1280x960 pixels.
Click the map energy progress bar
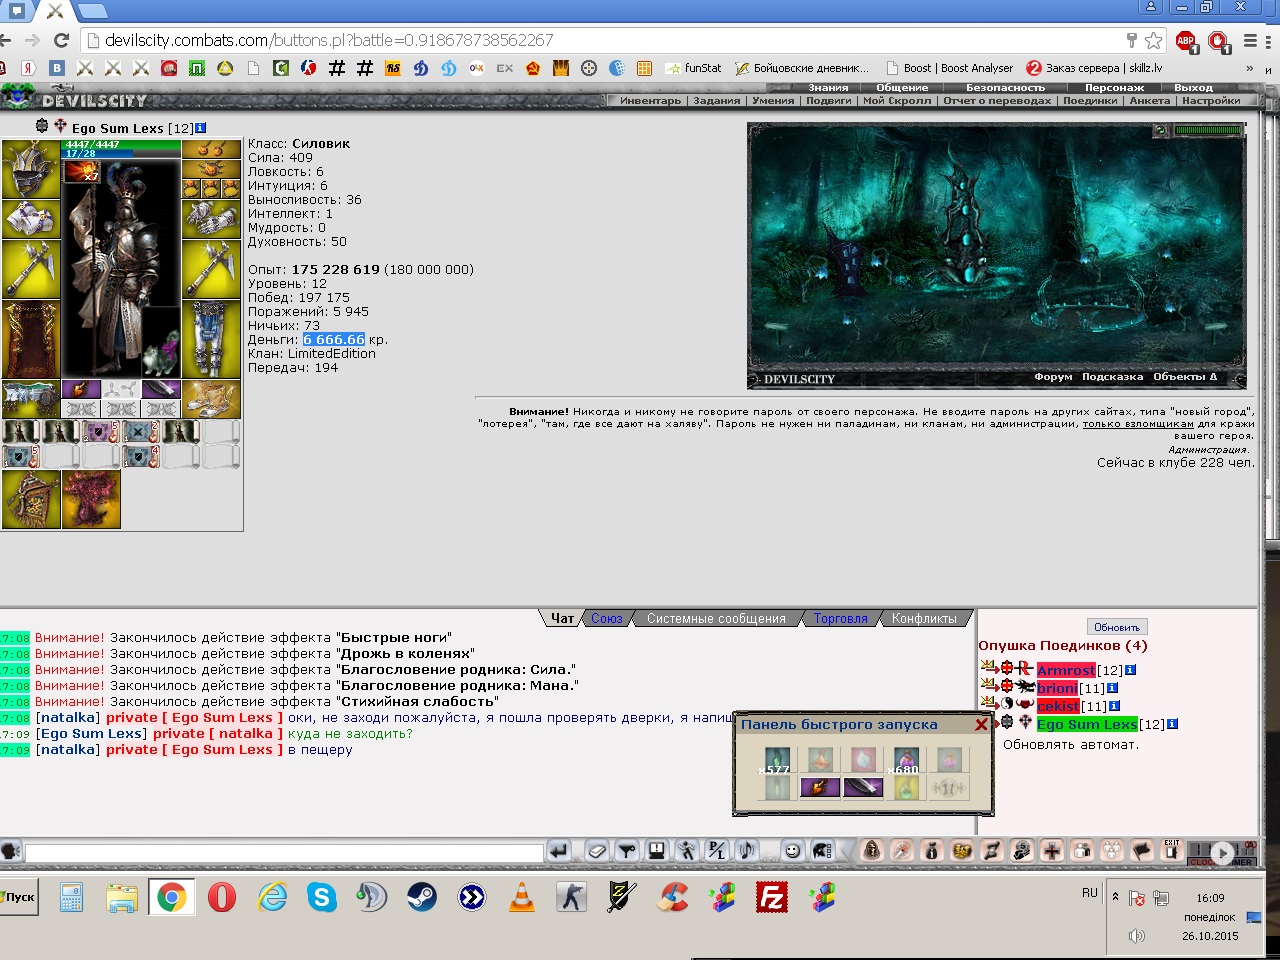tap(1208, 130)
